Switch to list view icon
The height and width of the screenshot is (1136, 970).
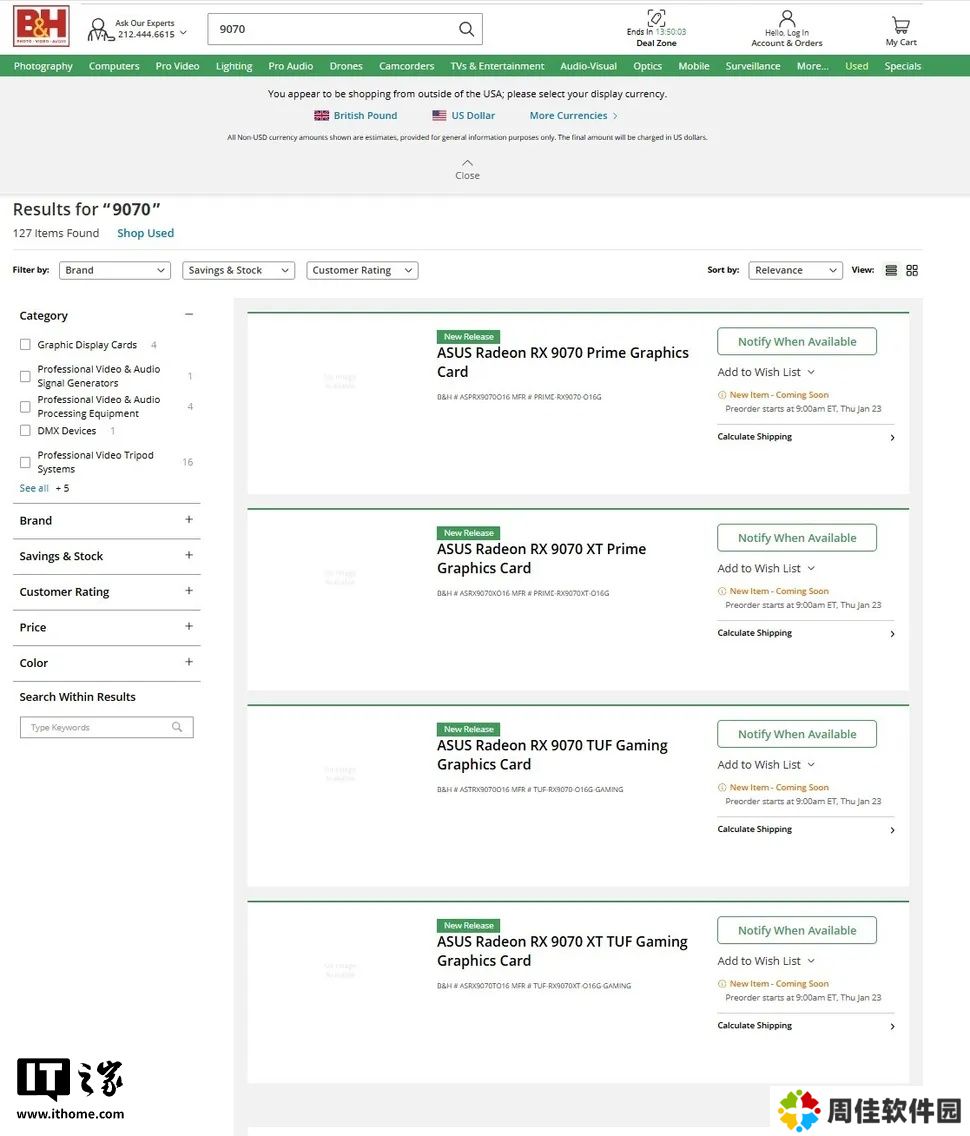click(891, 270)
